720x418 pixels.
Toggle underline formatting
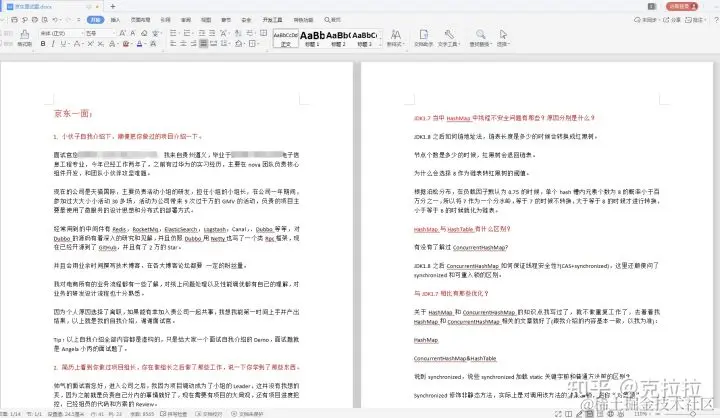tap(63, 44)
